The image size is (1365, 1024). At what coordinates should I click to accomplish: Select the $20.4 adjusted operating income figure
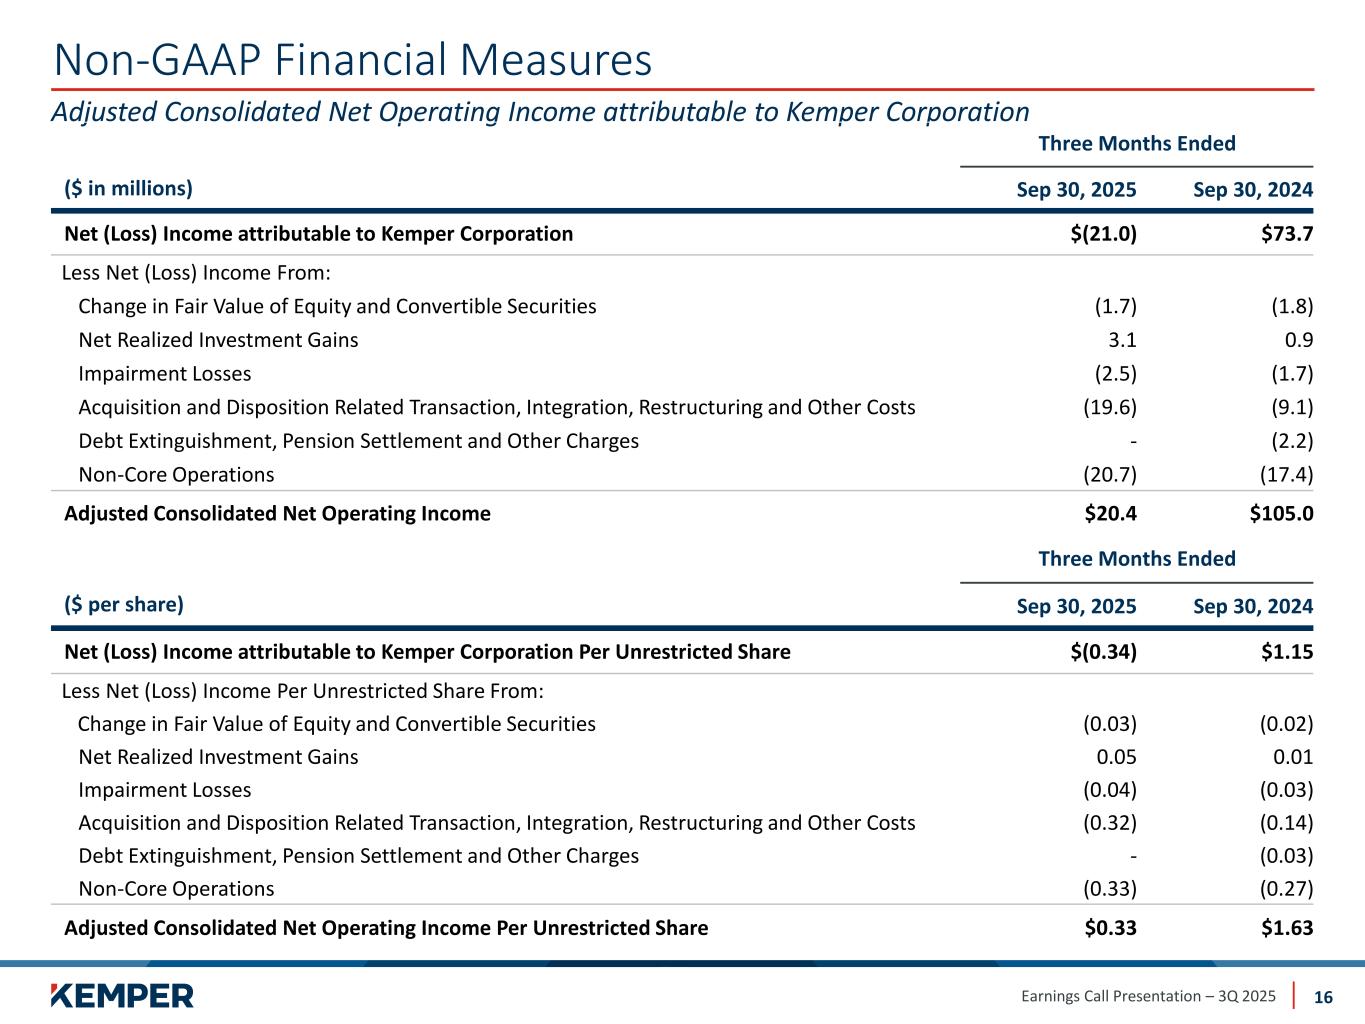[1110, 514]
